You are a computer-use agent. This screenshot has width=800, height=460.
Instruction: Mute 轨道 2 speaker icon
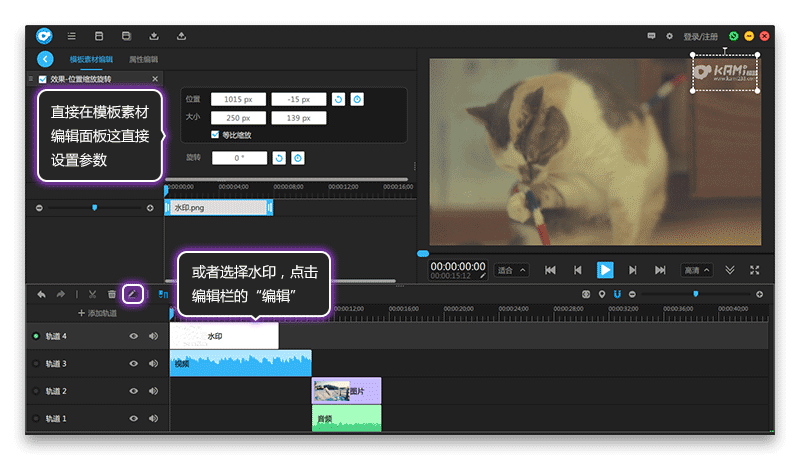point(154,391)
